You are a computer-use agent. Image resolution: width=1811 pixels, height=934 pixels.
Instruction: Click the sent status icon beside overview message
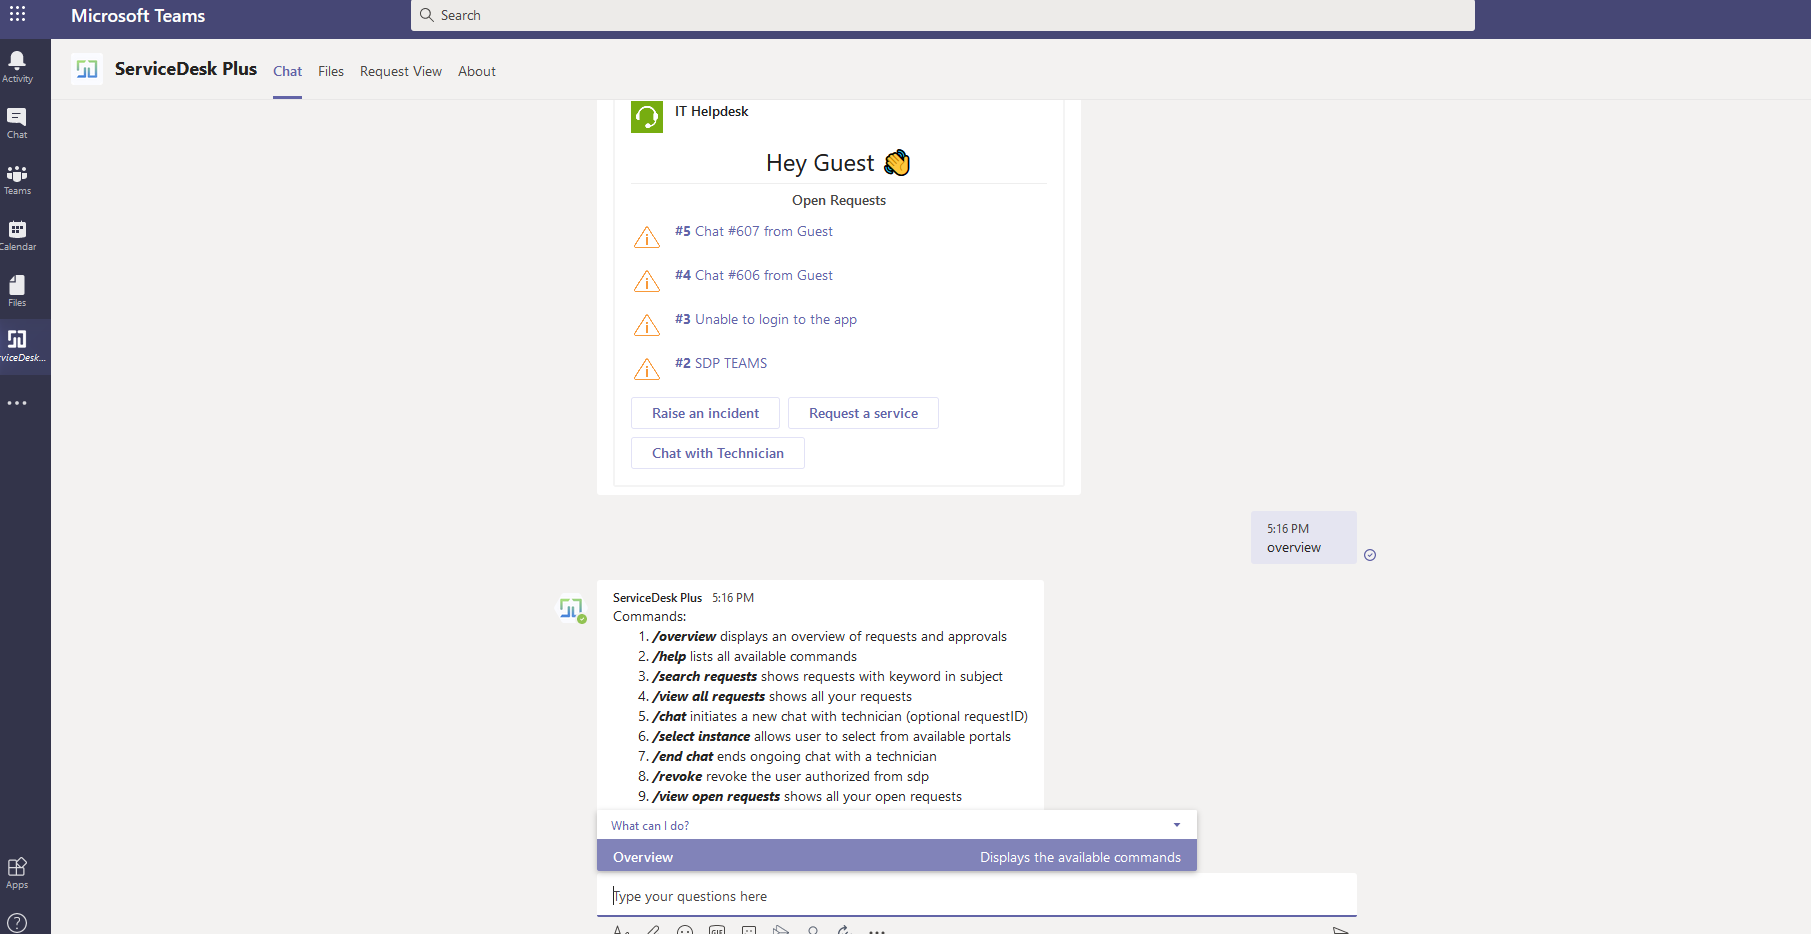[1370, 555]
